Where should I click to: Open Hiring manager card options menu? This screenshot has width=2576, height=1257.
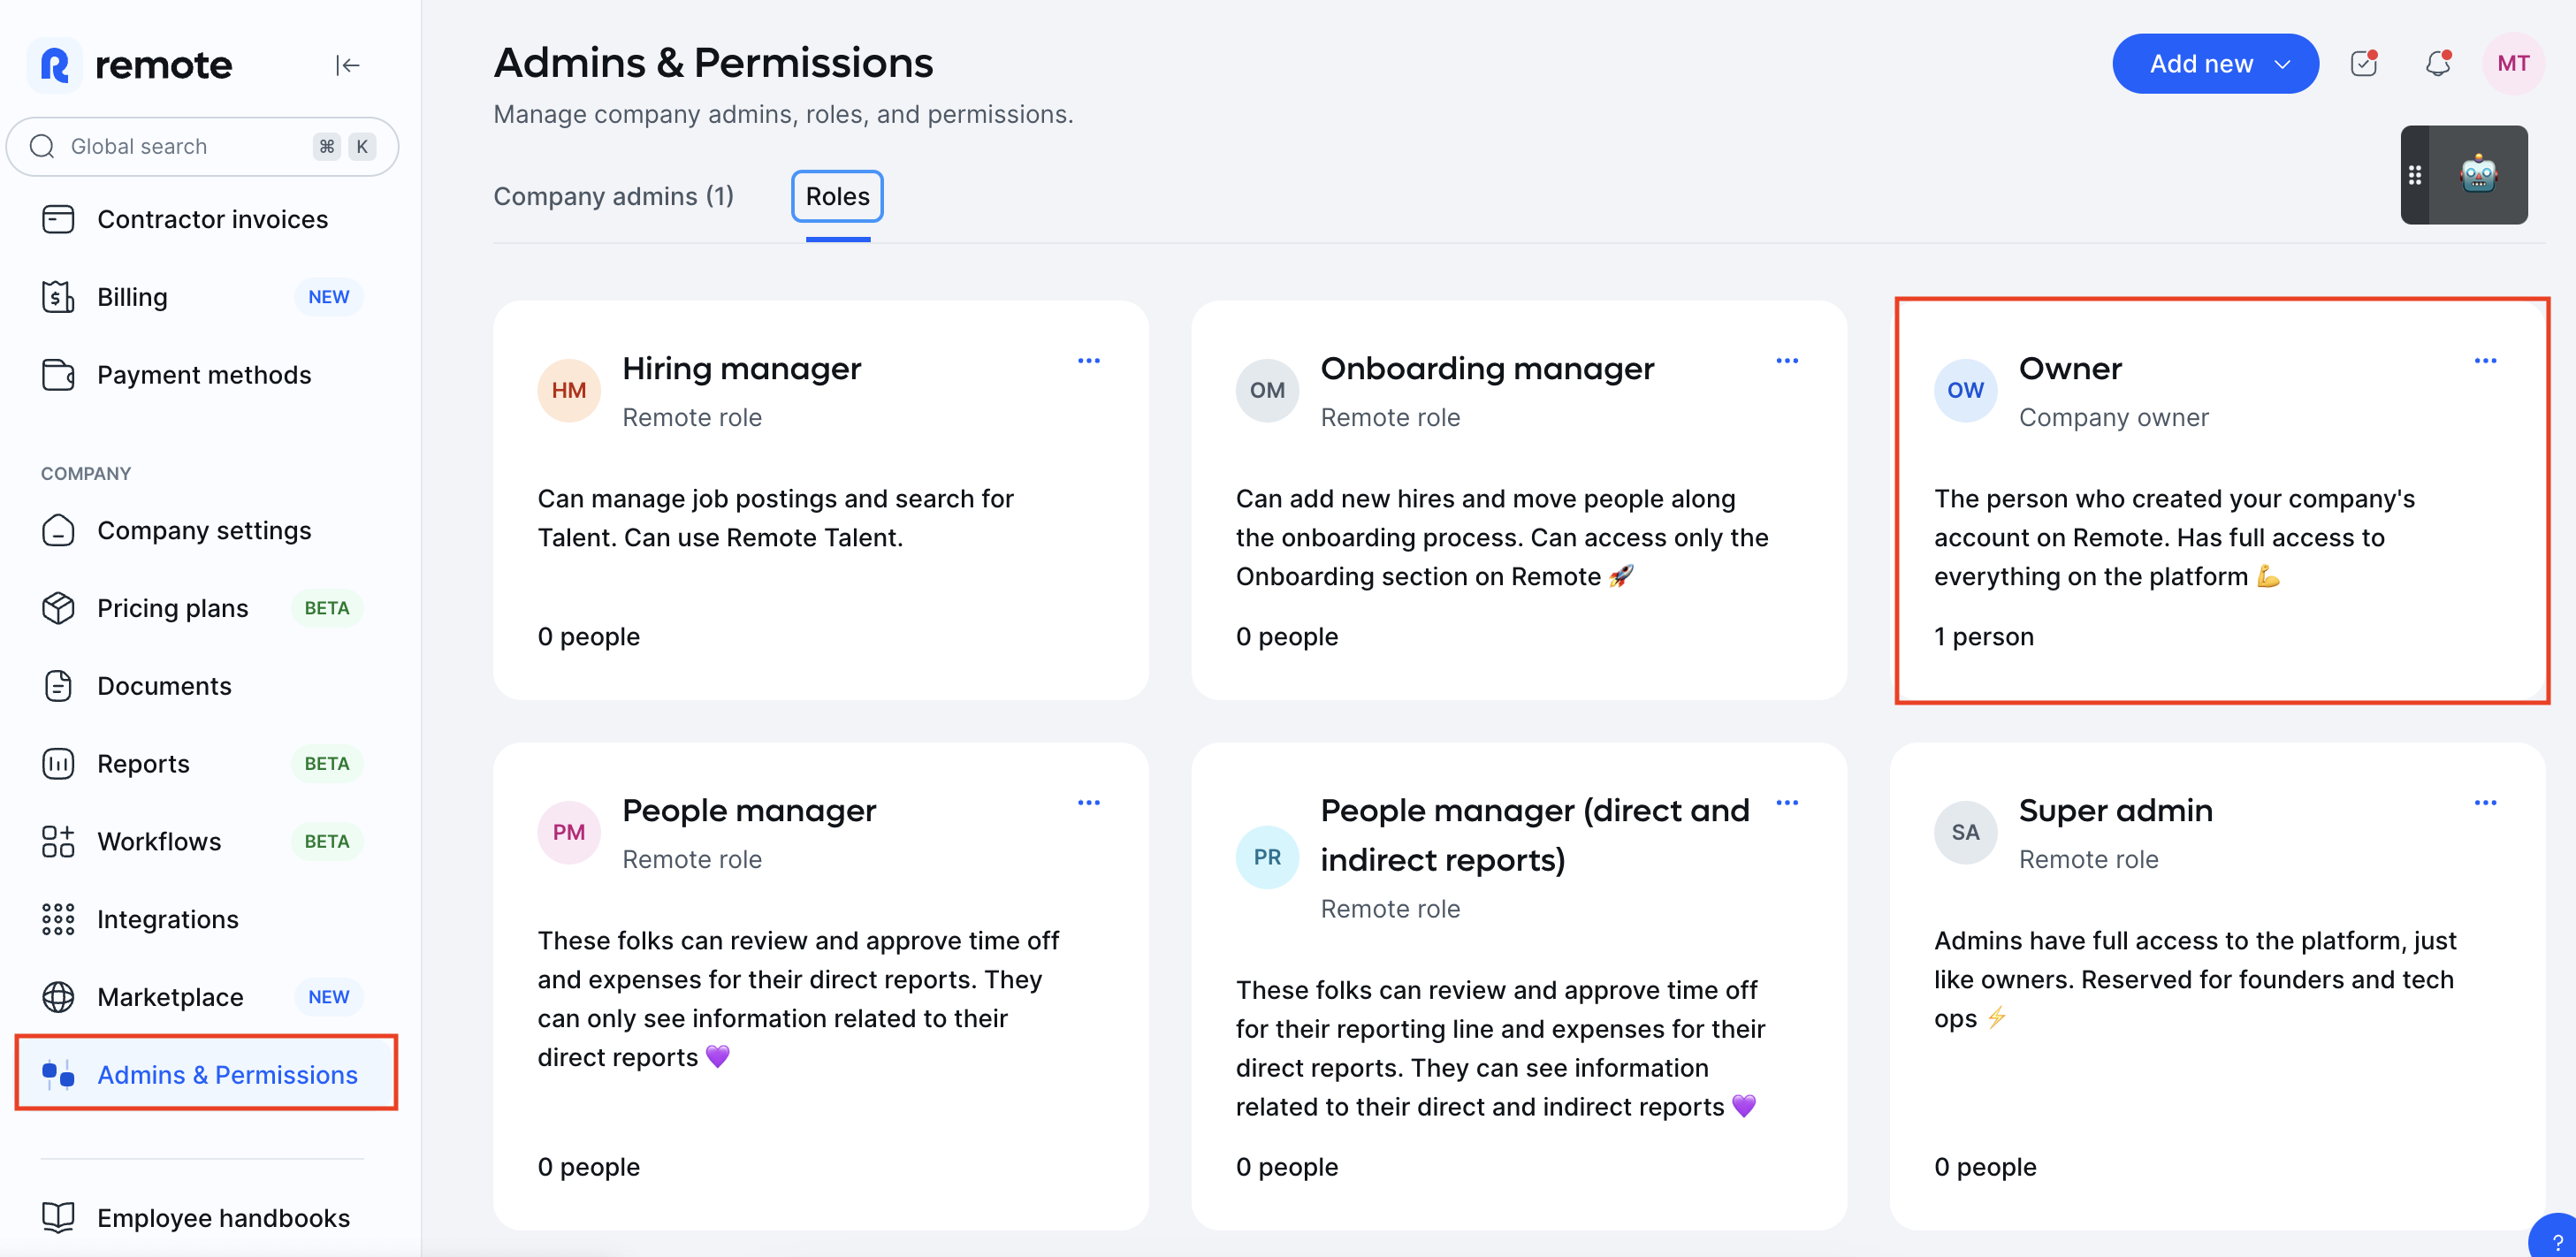(x=1089, y=361)
